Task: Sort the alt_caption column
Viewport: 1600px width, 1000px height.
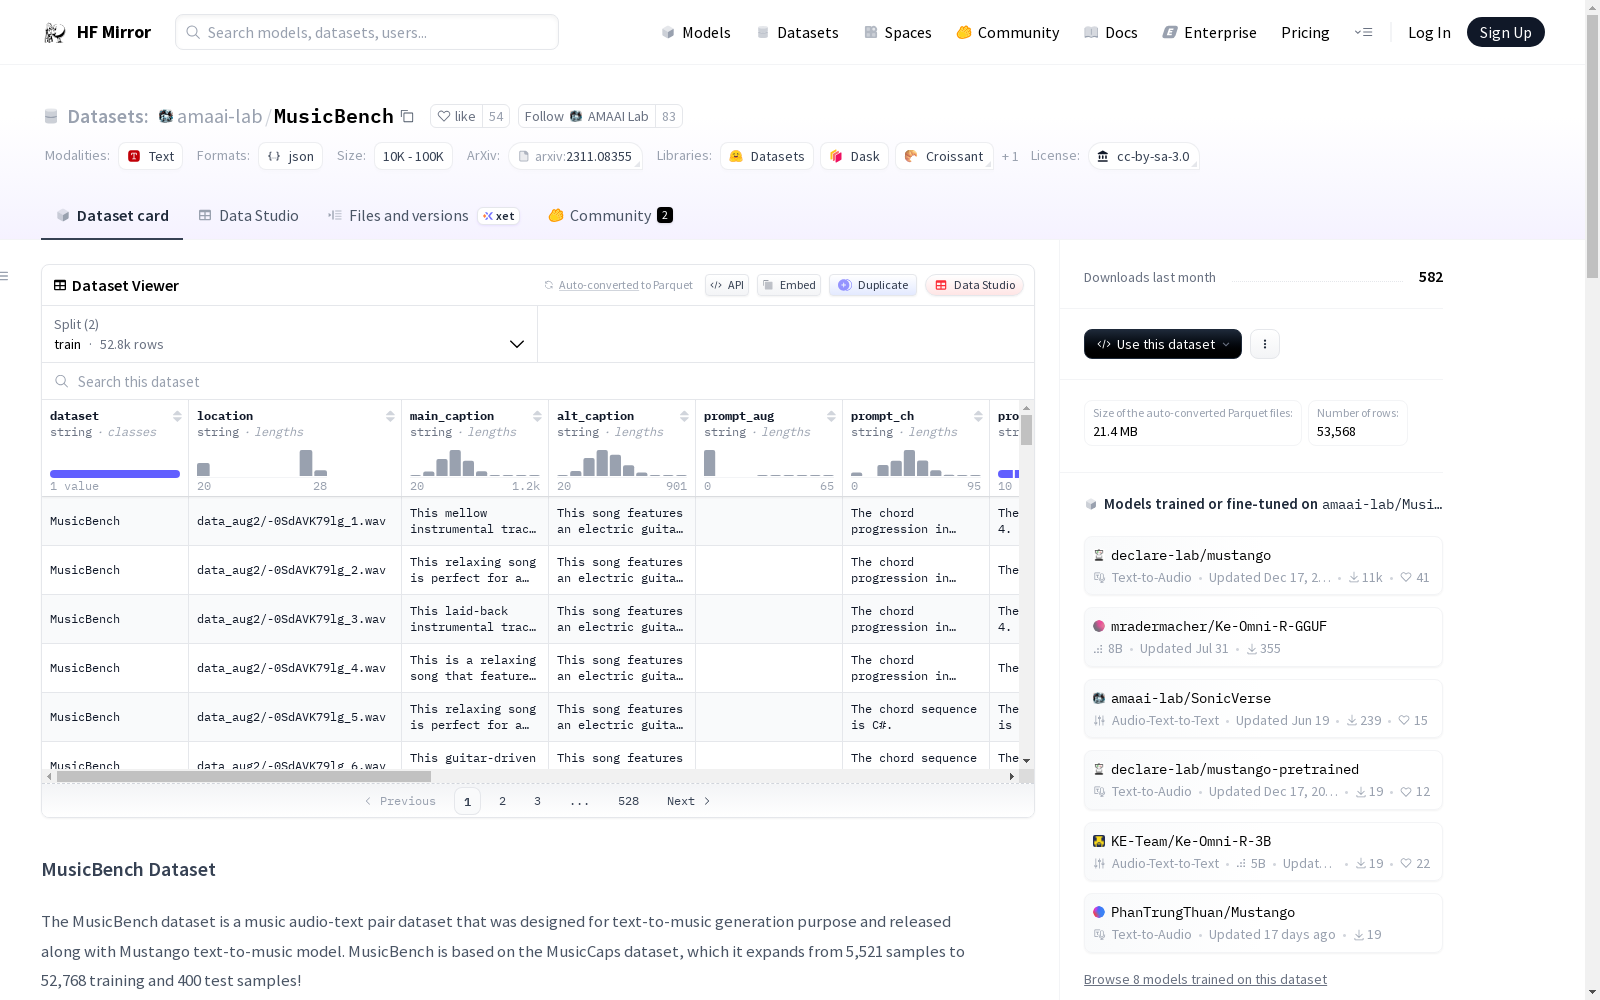Action: coord(684,416)
